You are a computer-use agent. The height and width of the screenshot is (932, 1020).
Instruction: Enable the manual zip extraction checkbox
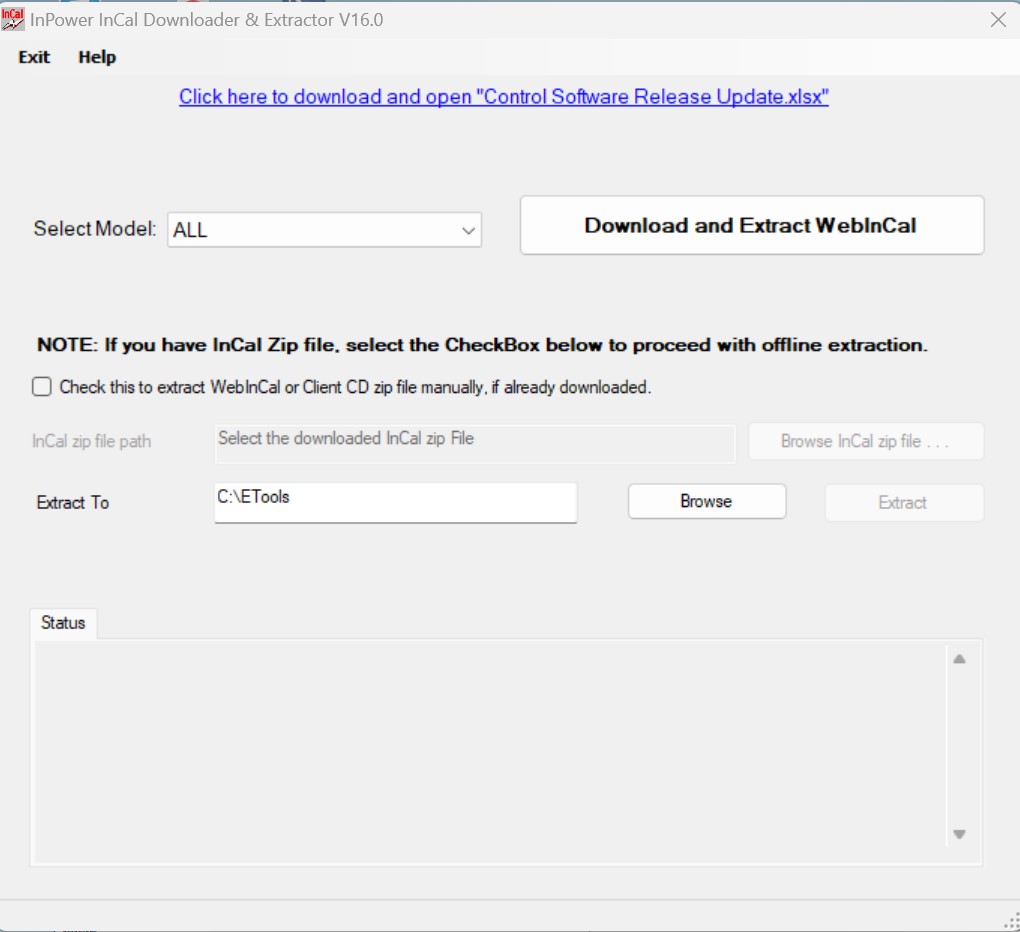click(x=42, y=387)
